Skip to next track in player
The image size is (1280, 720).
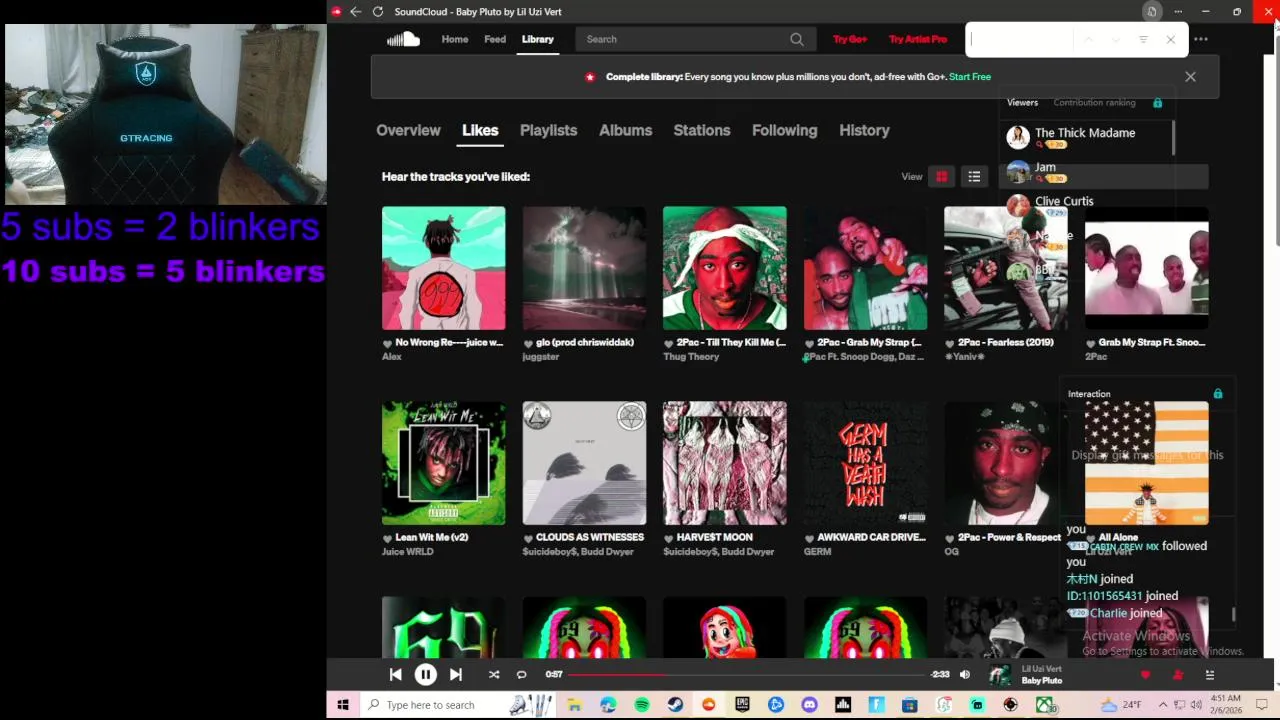[455, 675]
